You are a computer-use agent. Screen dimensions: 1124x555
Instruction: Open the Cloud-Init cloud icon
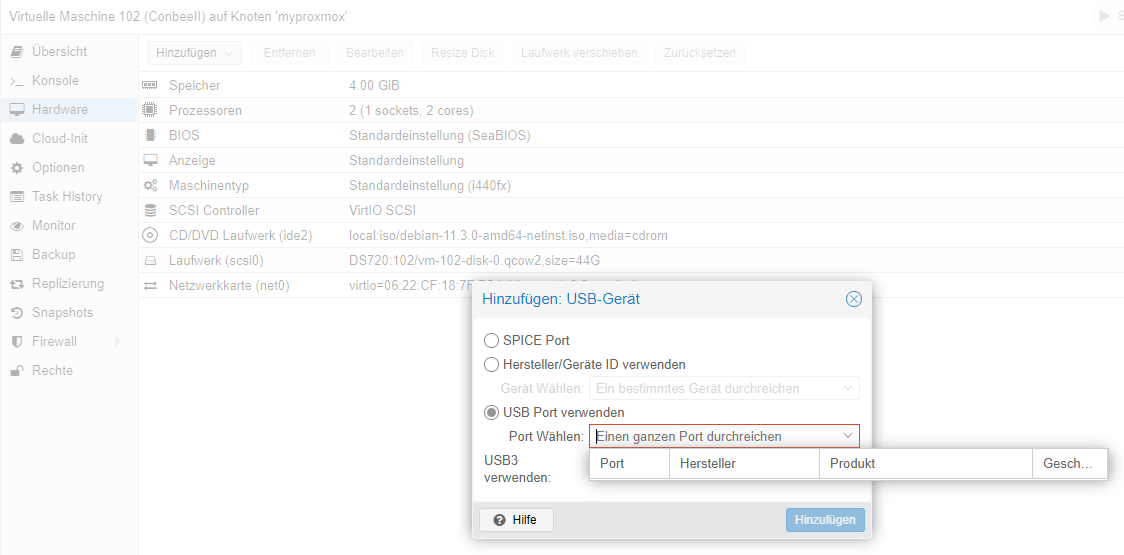click(17, 139)
